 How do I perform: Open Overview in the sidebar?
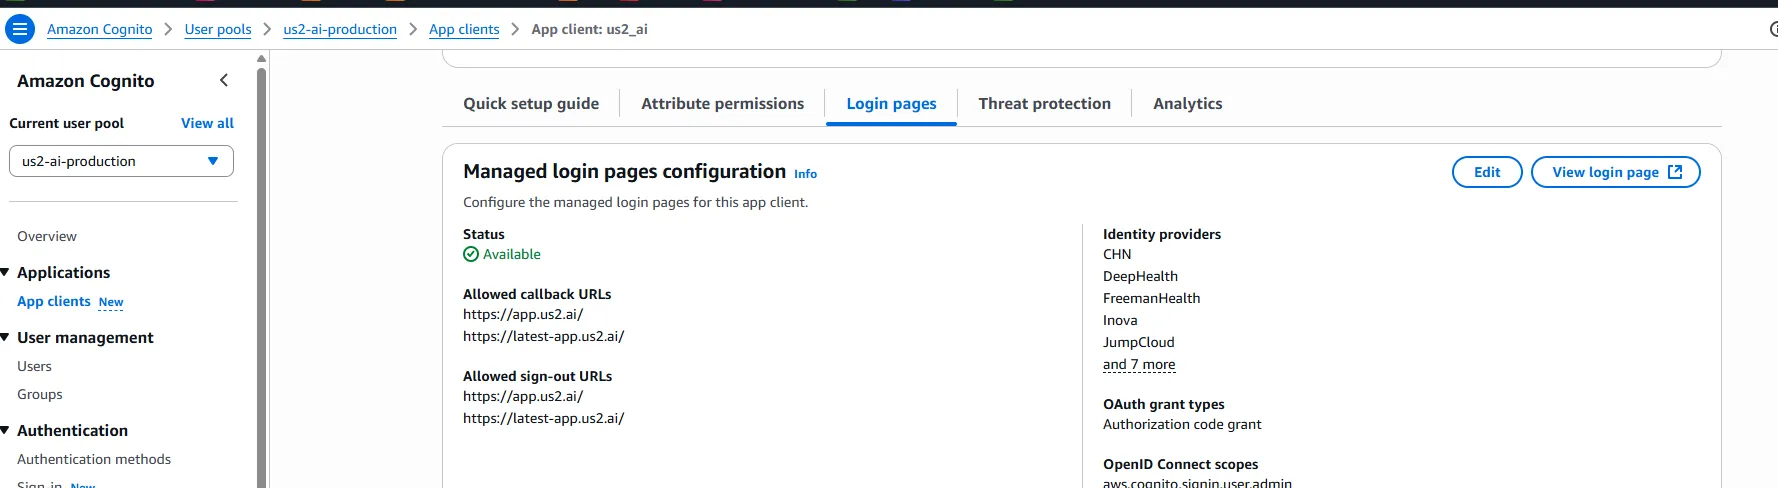coord(47,236)
